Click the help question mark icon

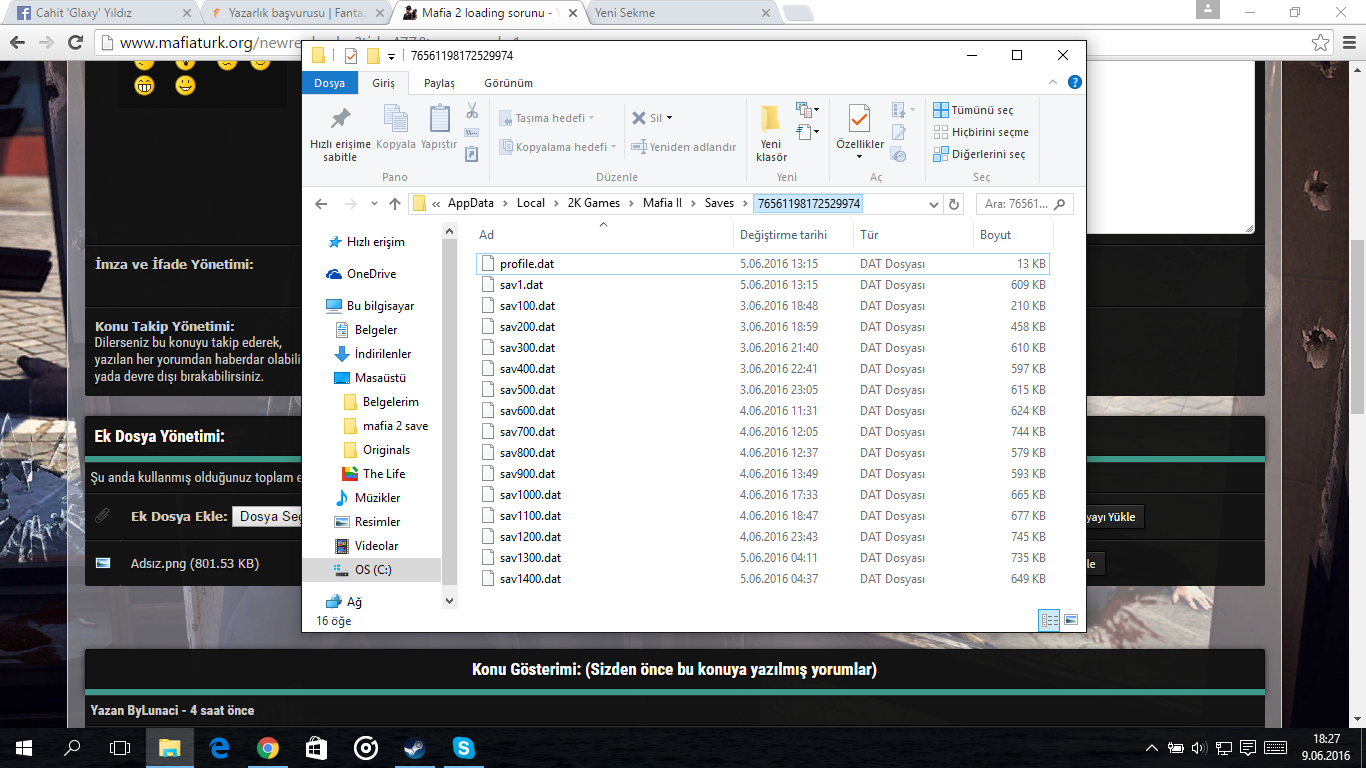(1074, 83)
